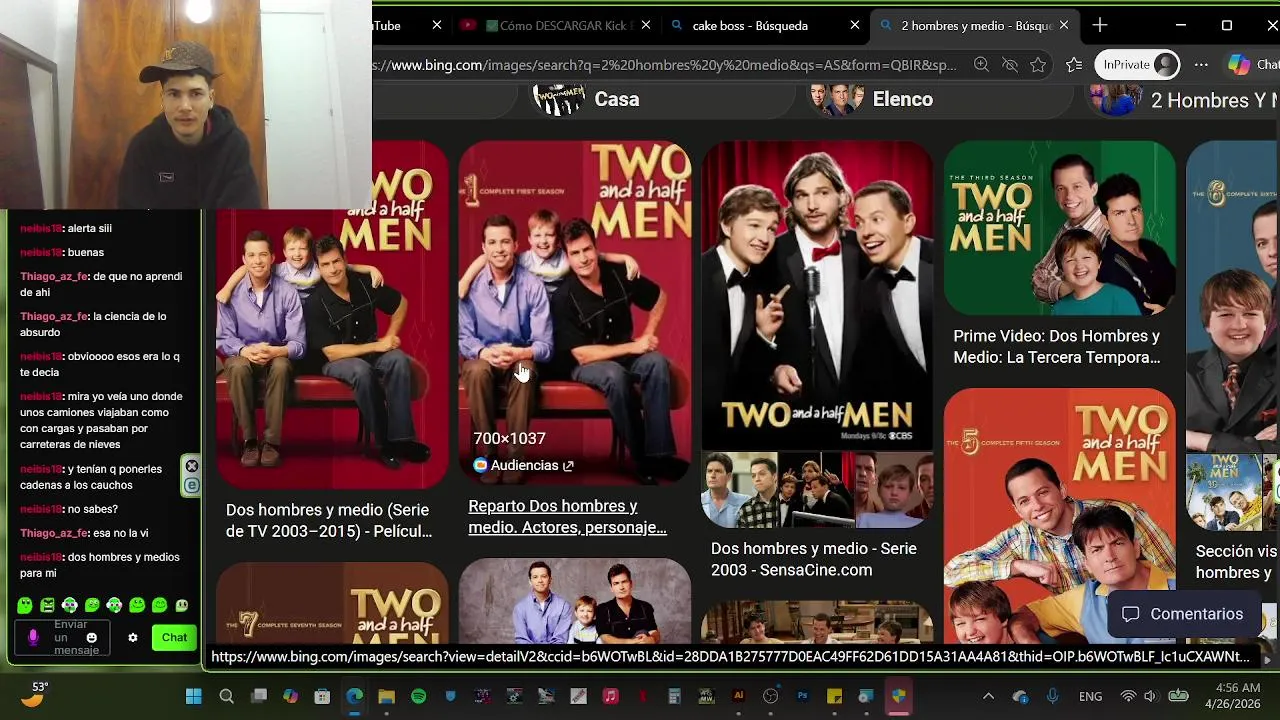Open a new browser tab
This screenshot has width=1280, height=720.
(x=1100, y=25)
